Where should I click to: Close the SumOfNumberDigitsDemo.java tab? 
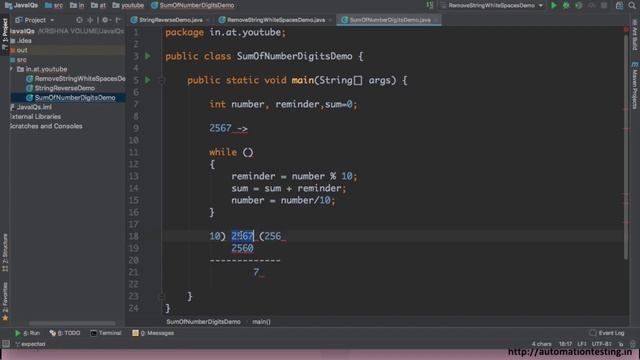point(436,20)
